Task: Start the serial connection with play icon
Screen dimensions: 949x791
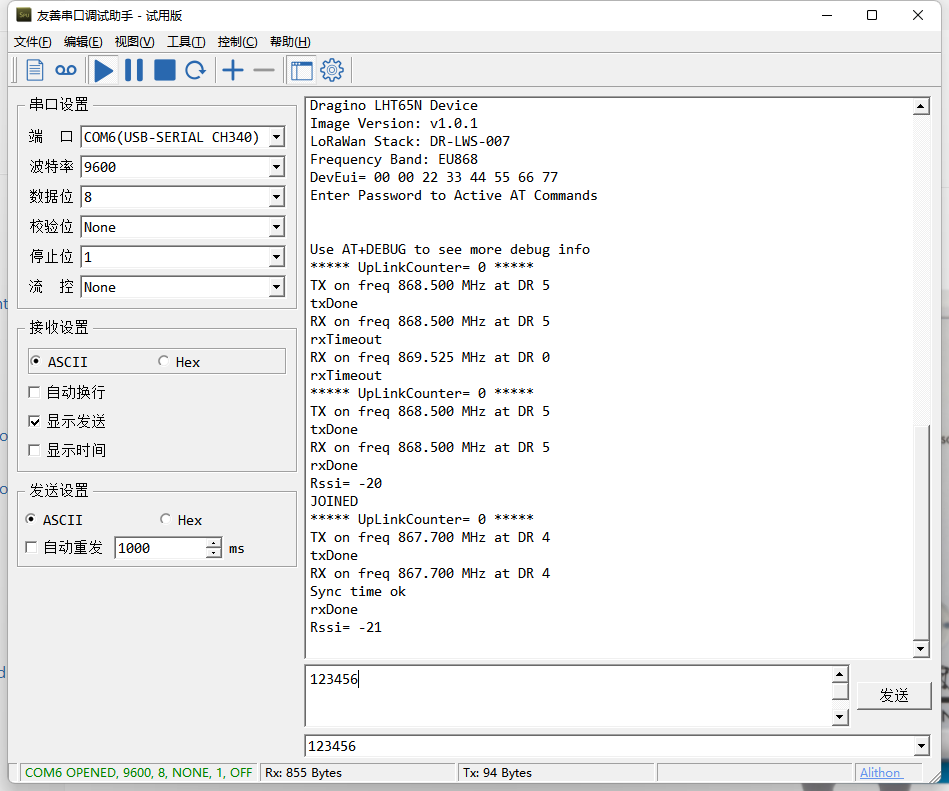Action: 103,70
